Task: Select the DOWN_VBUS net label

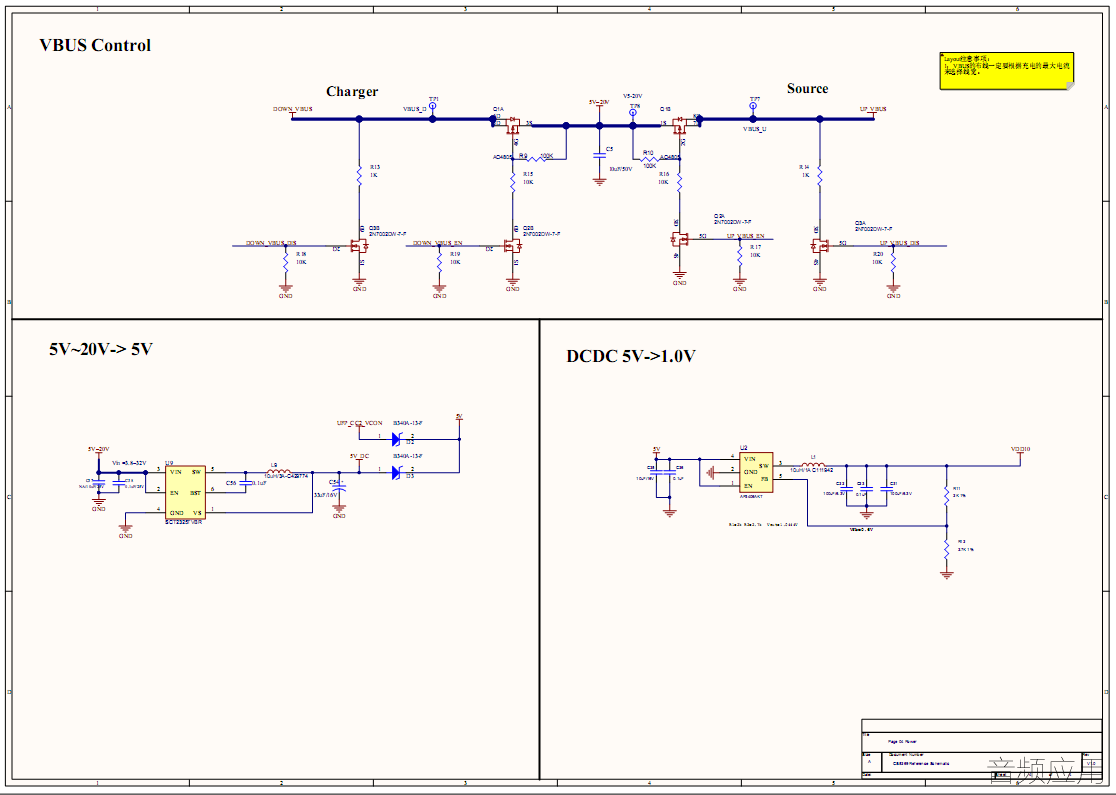Action: pyautogui.click(x=292, y=109)
